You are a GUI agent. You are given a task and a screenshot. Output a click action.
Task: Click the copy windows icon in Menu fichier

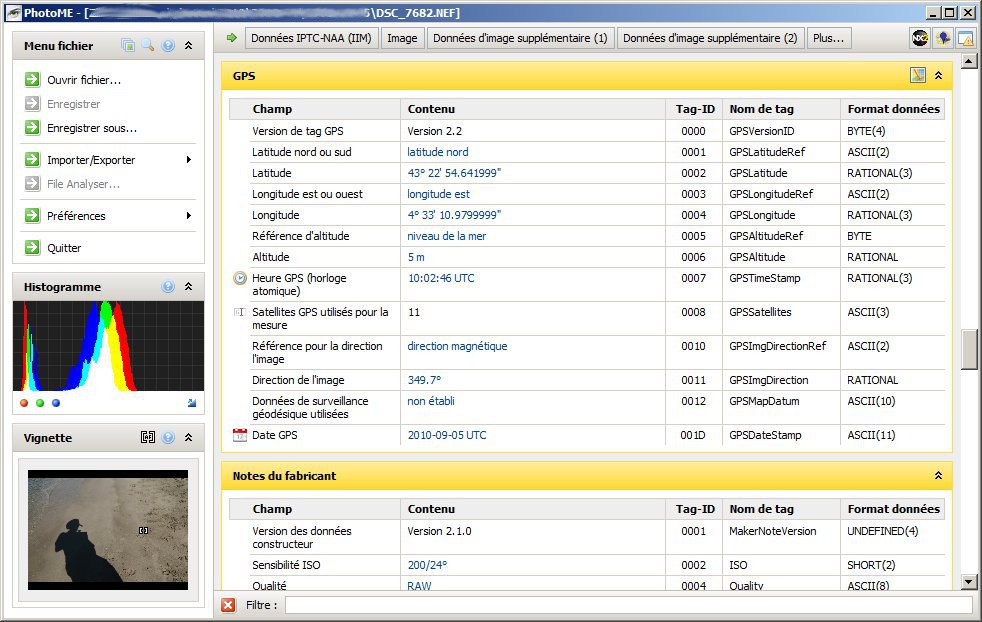(x=128, y=46)
